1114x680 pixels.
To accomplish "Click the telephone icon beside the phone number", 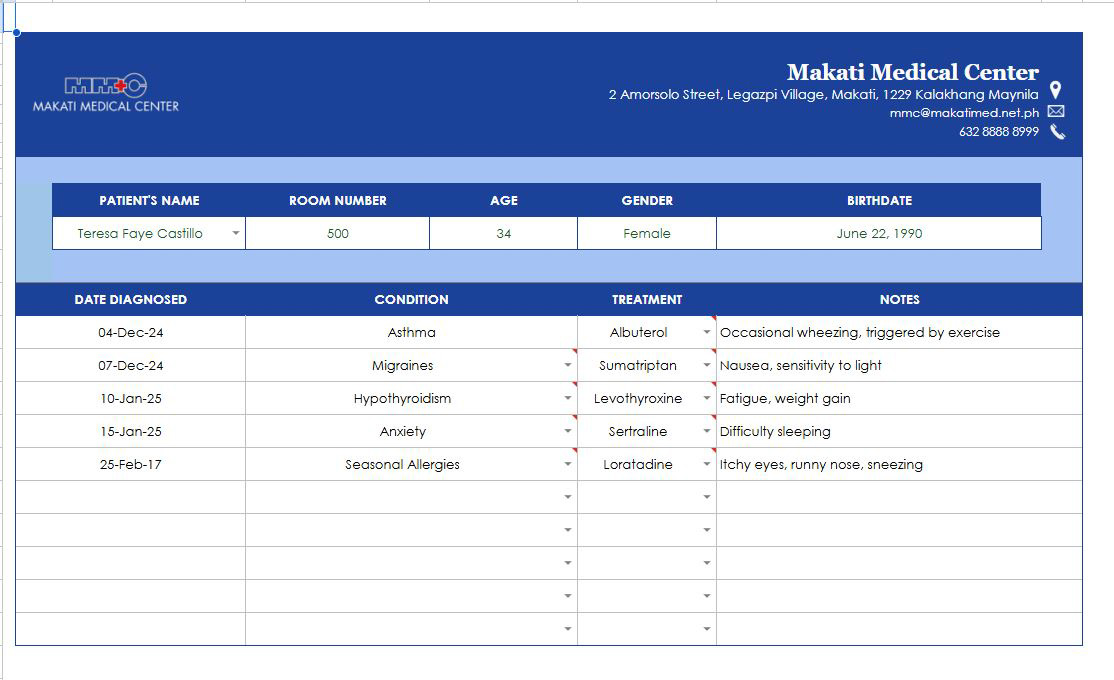I will (1057, 131).
